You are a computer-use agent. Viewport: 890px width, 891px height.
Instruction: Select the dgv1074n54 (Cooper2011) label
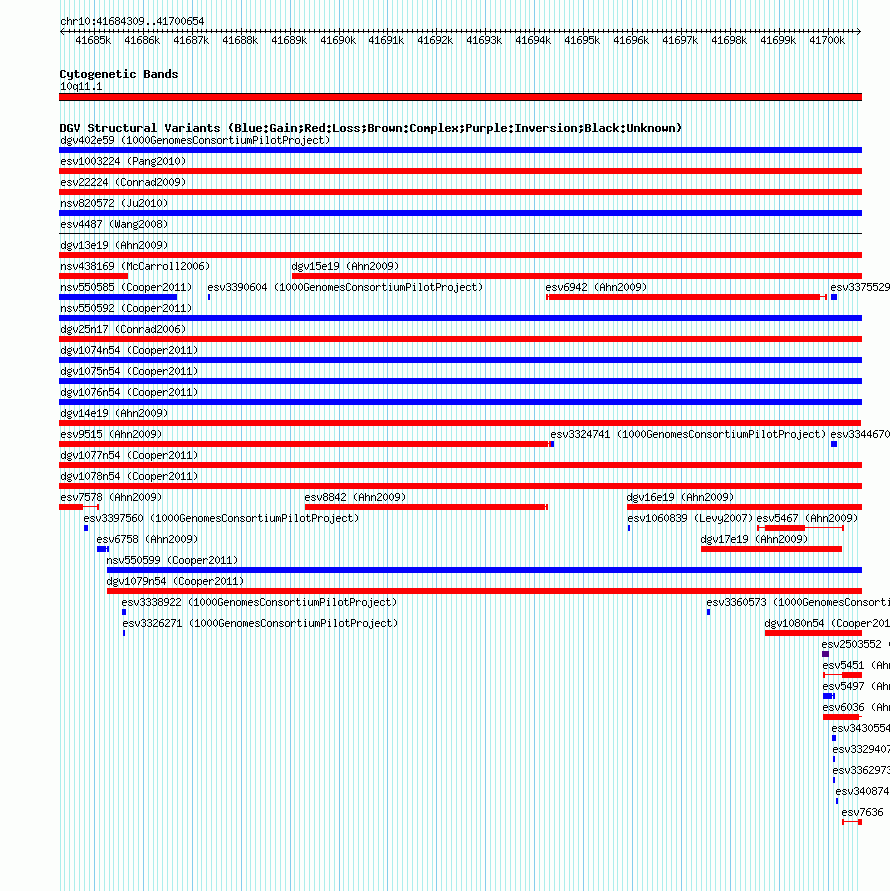(129, 350)
